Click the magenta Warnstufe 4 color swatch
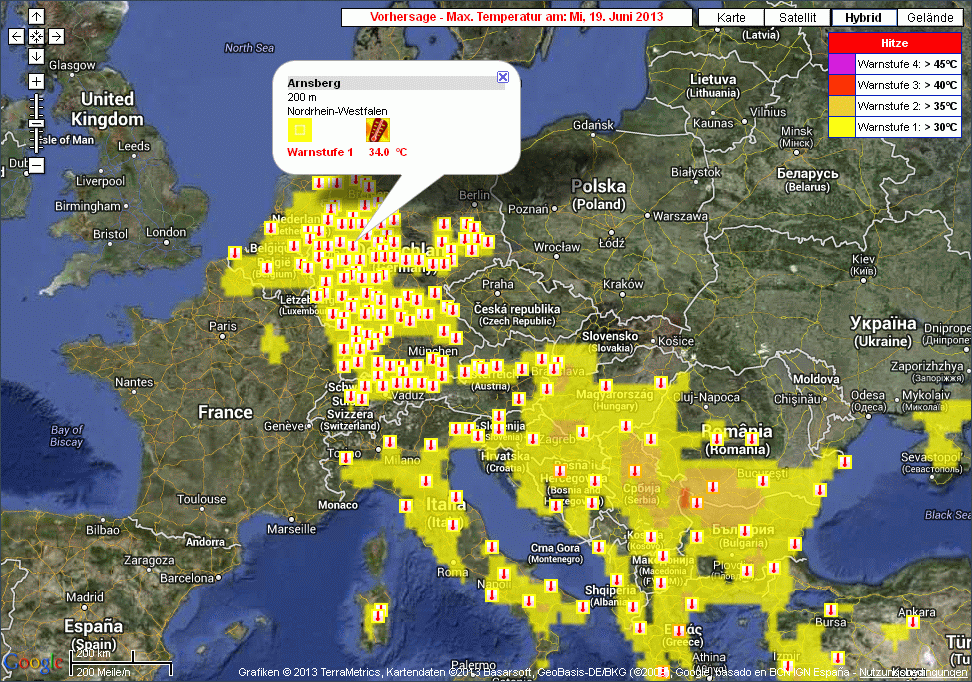The image size is (972, 682). coord(842,63)
